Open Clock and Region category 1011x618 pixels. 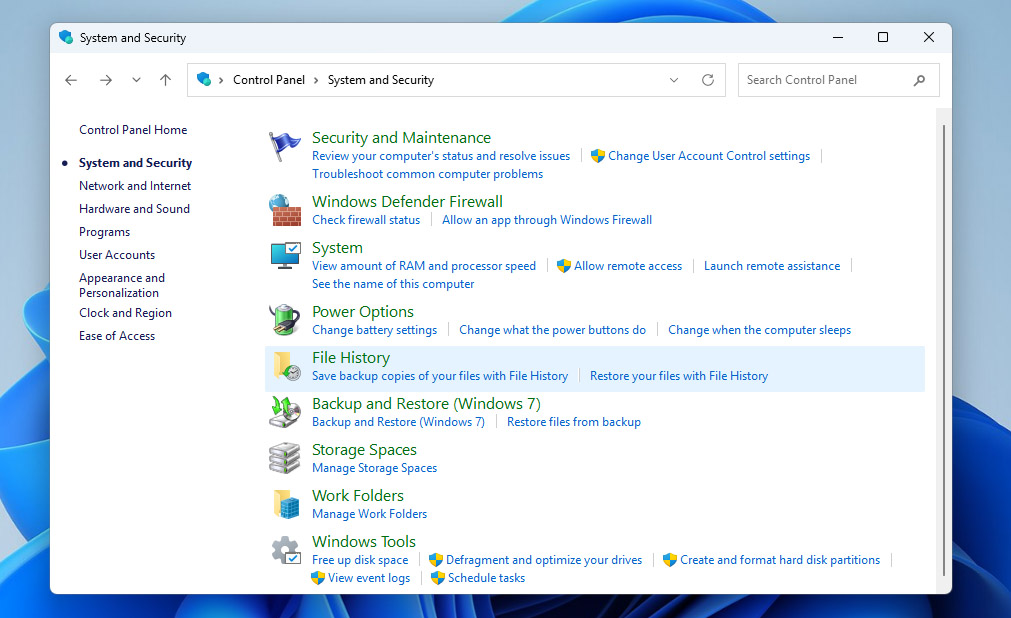click(125, 313)
